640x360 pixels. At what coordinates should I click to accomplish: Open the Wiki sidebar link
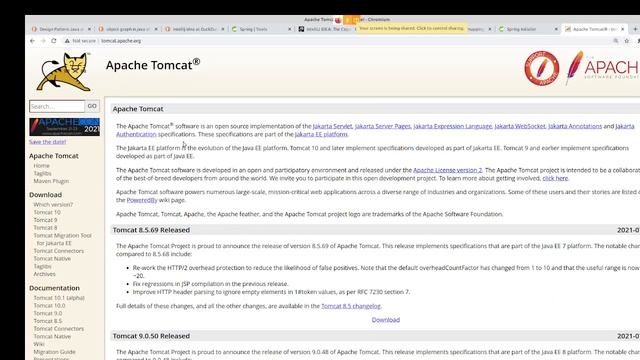39,344
